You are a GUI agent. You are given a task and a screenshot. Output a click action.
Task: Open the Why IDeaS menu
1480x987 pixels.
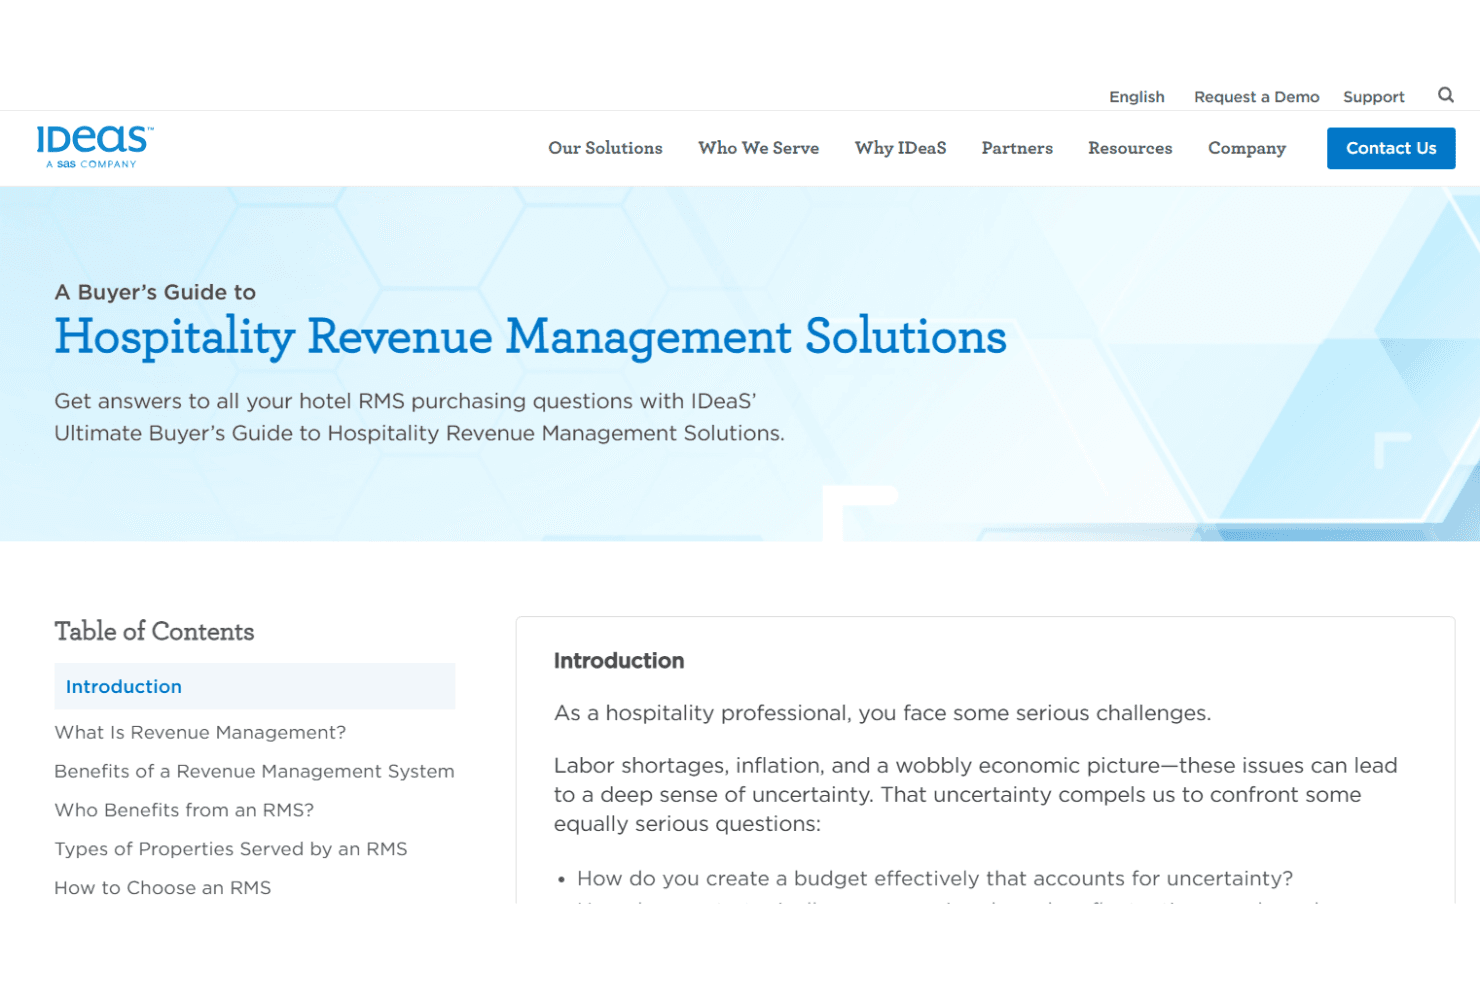click(900, 148)
